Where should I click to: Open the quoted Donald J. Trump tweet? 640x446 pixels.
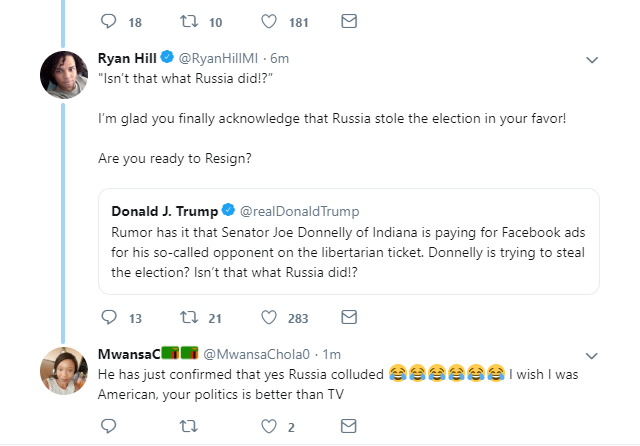coord(349,242)
